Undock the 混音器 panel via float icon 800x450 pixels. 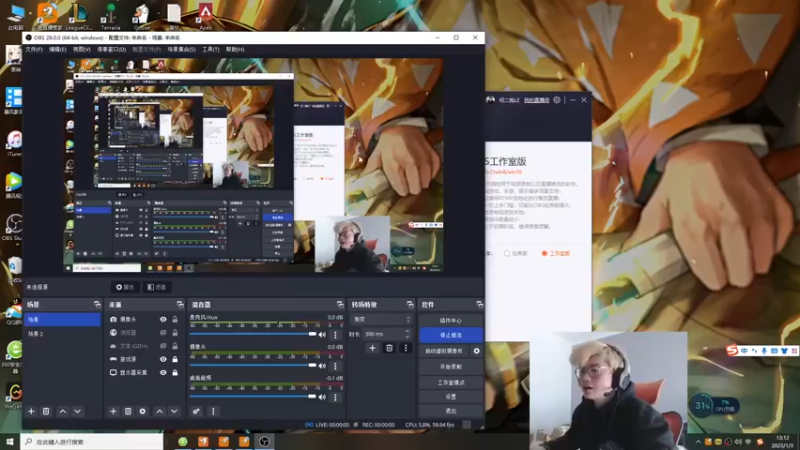340,305
